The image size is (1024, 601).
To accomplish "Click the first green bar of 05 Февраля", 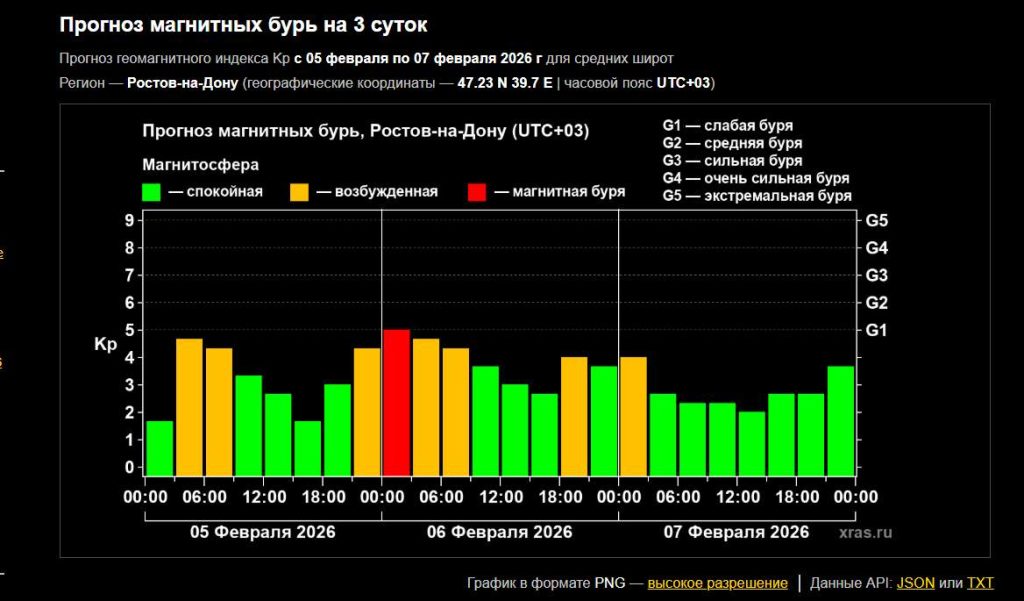I will pos(160,447).
